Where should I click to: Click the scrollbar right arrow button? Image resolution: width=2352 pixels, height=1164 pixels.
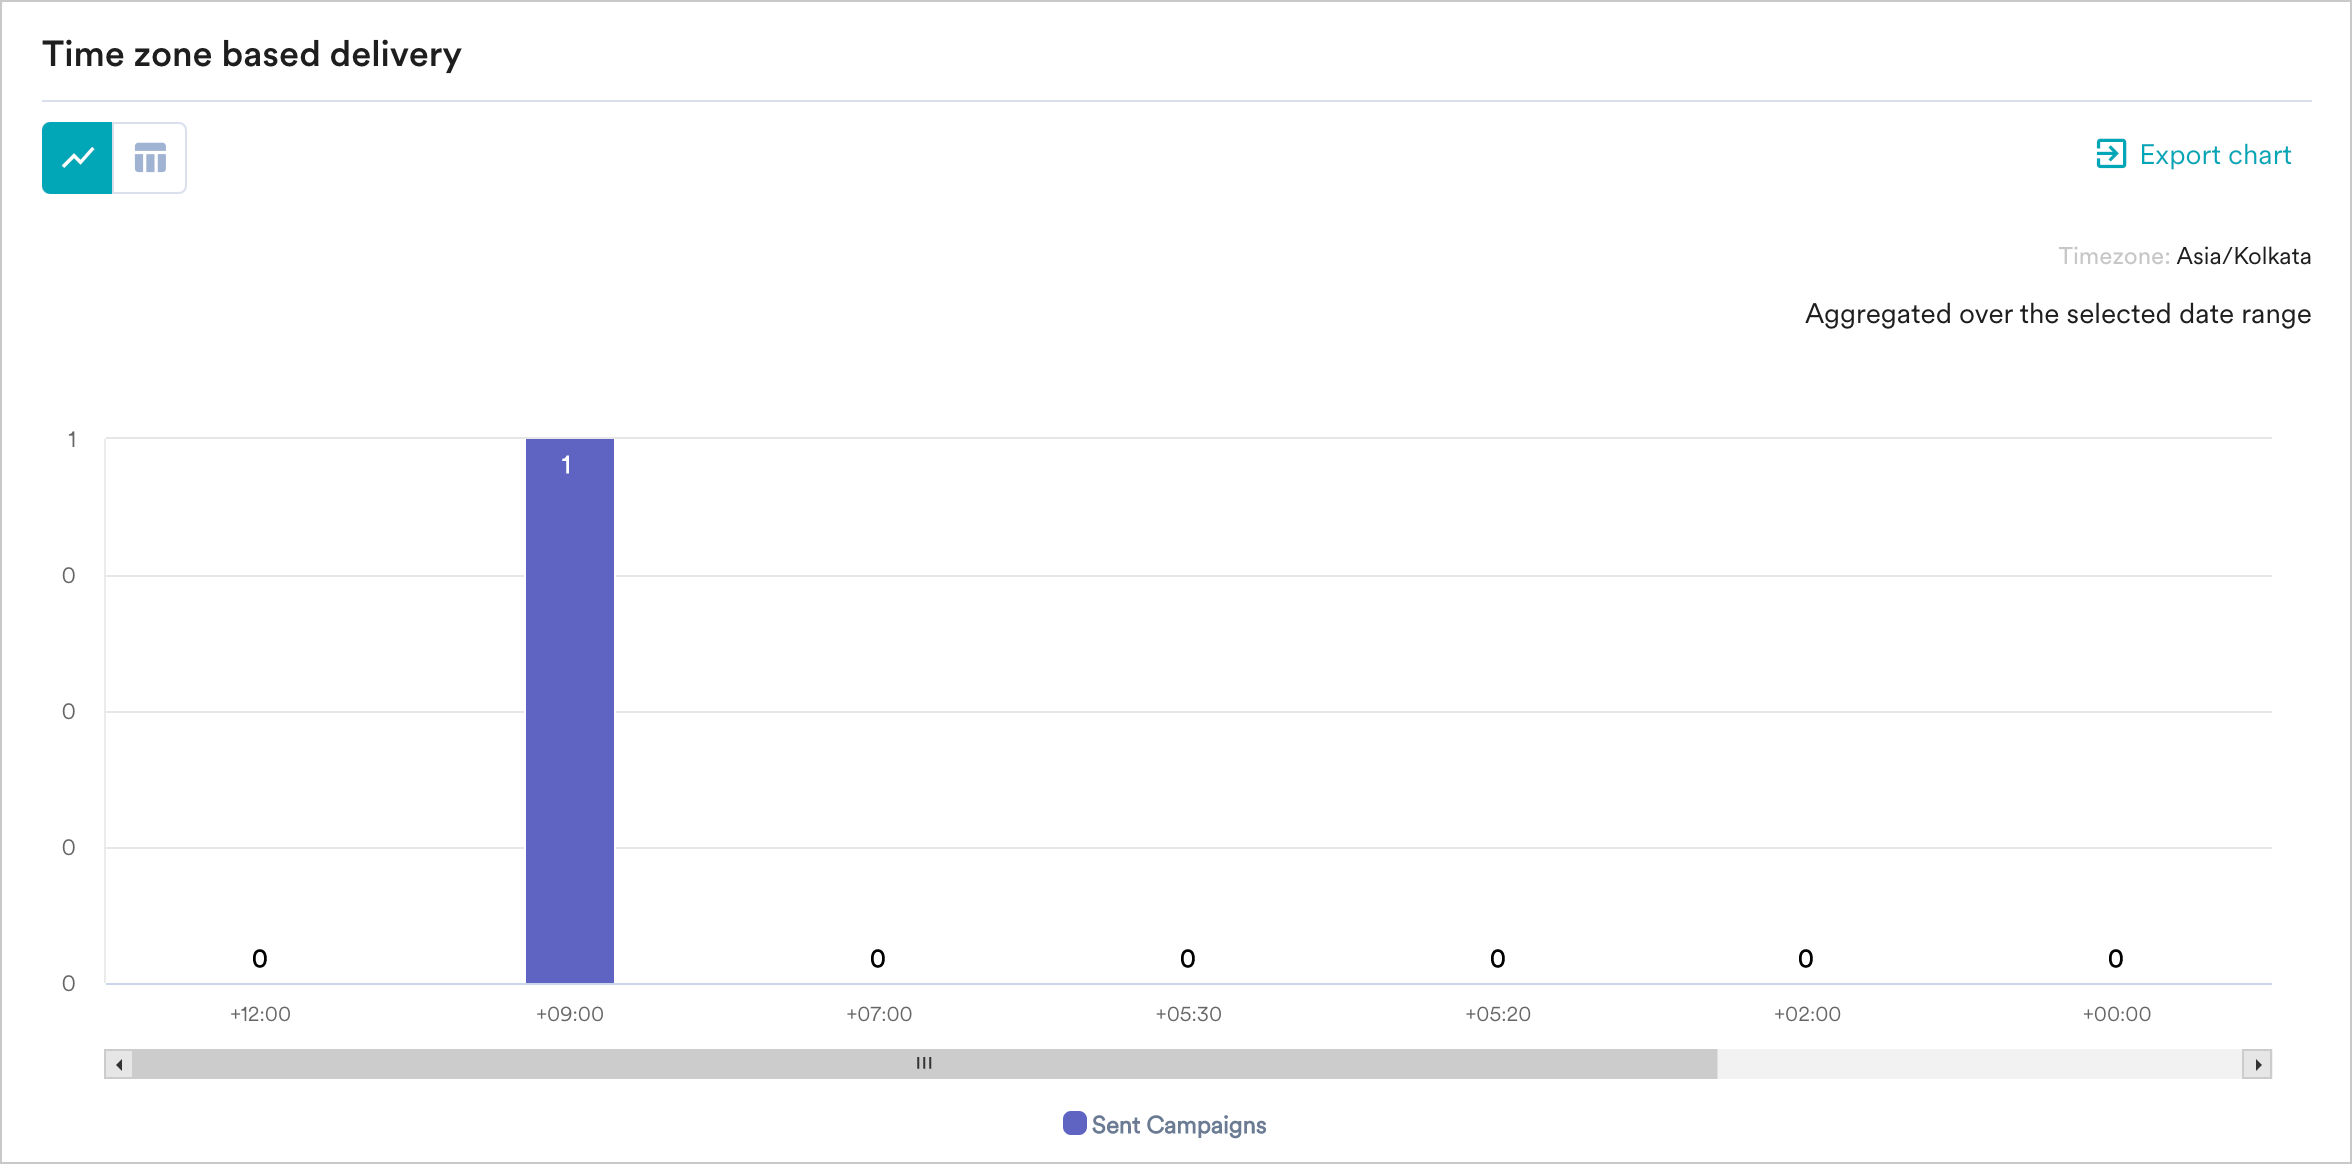click(x=2257, y=1064)
